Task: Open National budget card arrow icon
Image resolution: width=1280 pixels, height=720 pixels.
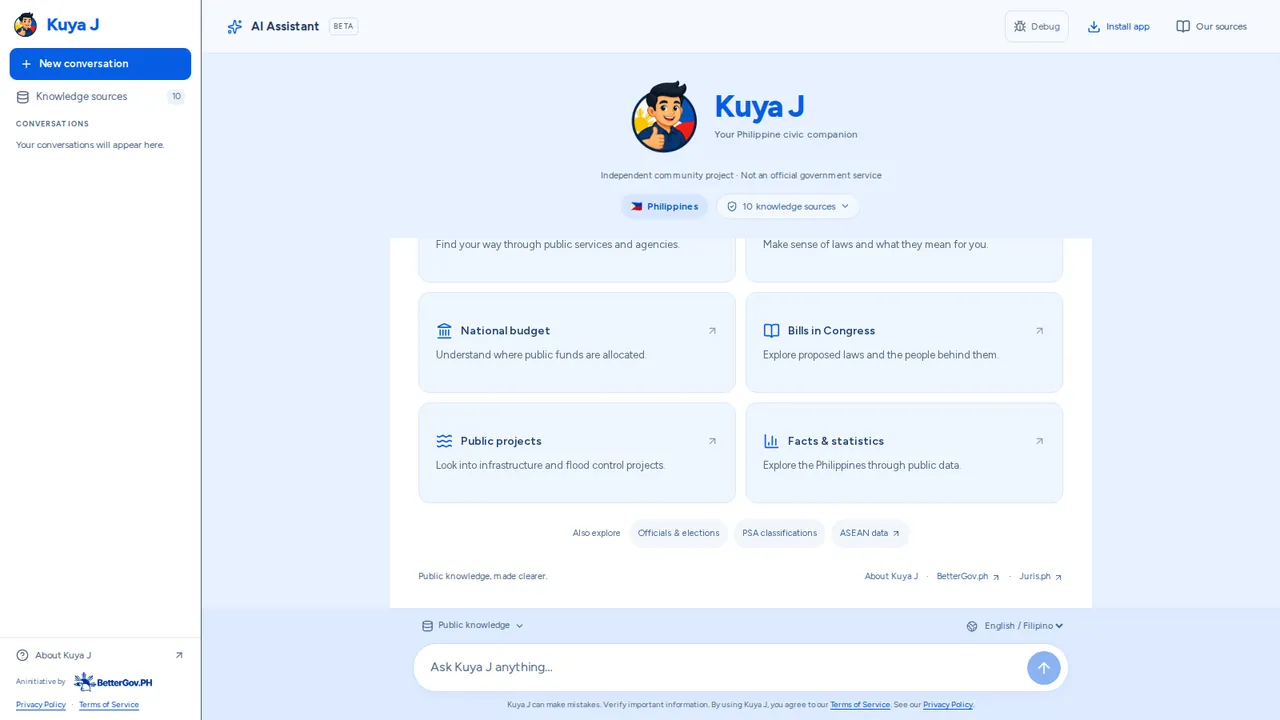Action: click(x=712, y=331)
